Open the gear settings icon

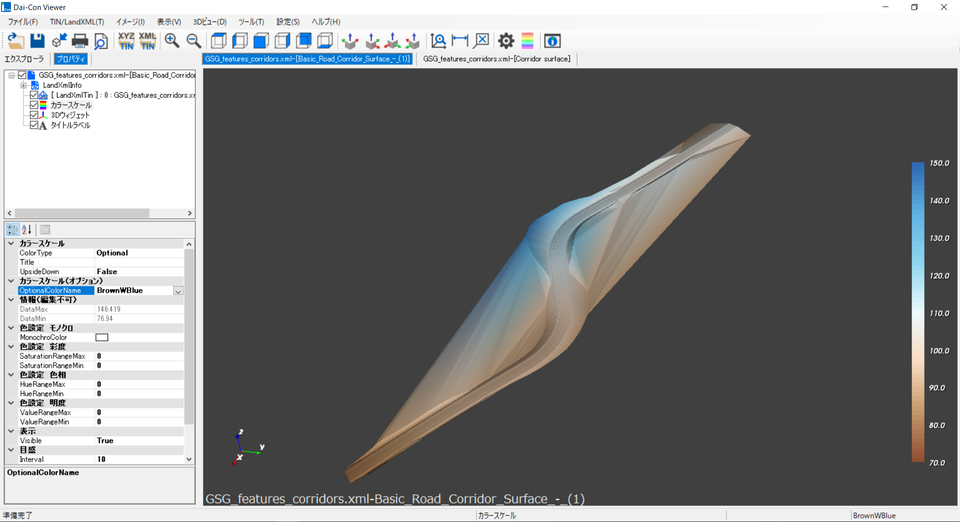click(x=506, y=41)
